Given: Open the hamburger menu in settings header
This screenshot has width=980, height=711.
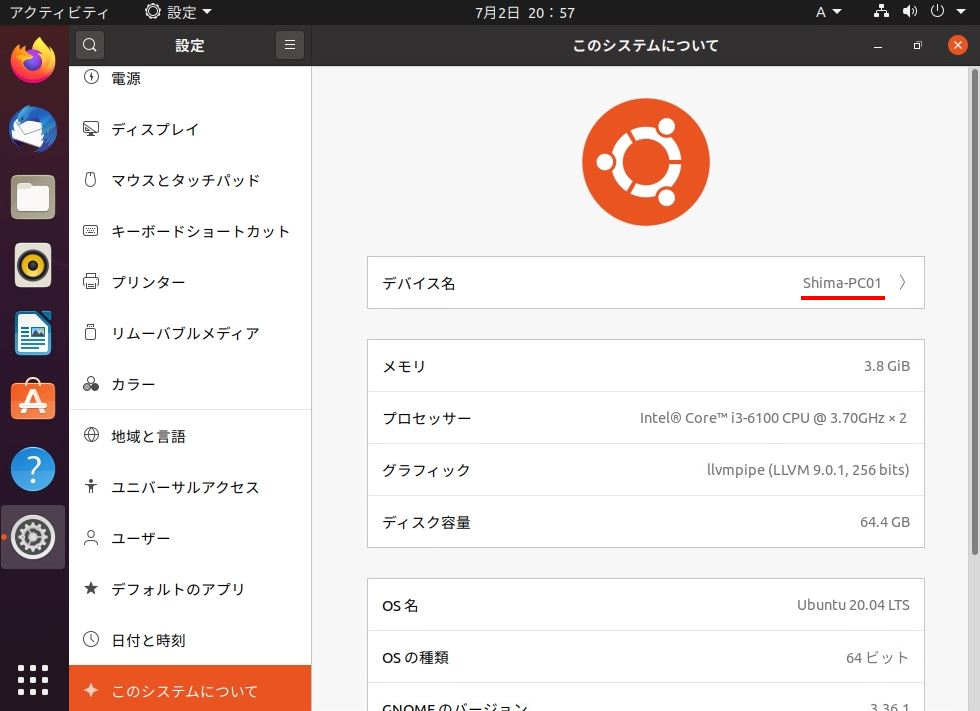Looking at the screenshot, I should pyautogui.click(x=289, y=45).
